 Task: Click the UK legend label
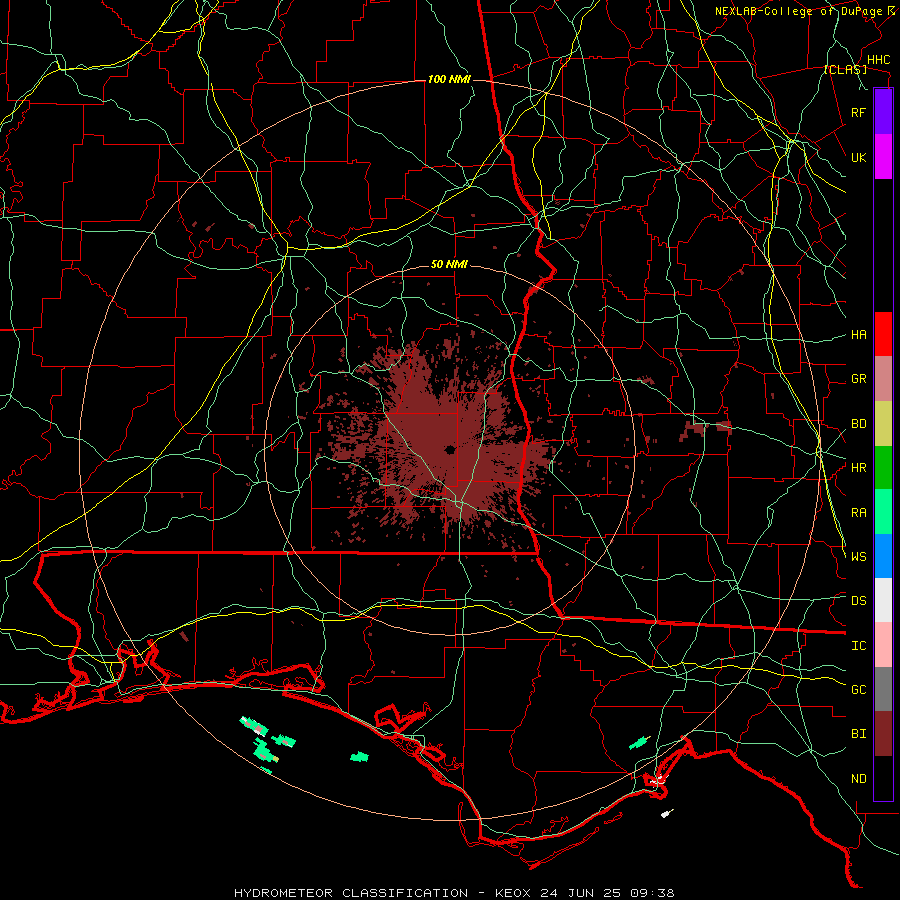coord(858,157)
